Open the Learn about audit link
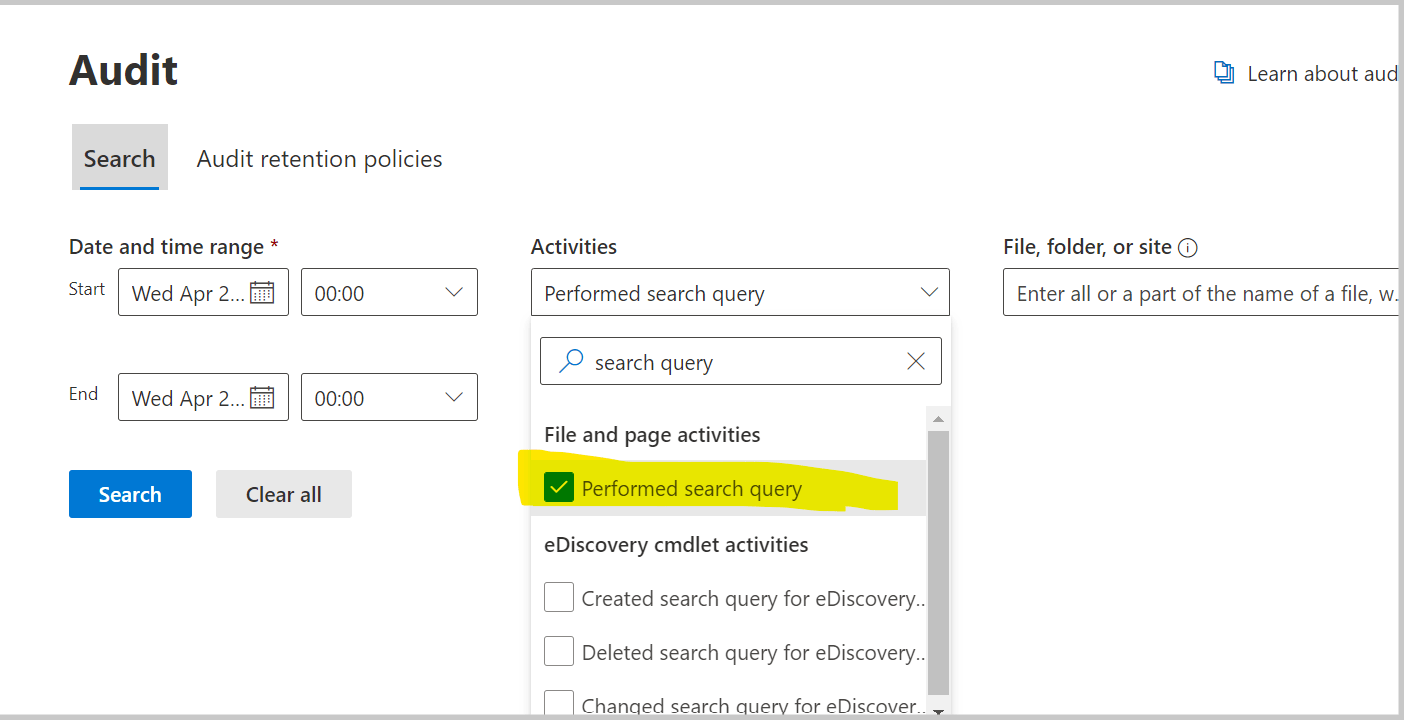Screen dimensions: 1404x720 tap(1322, 74)
